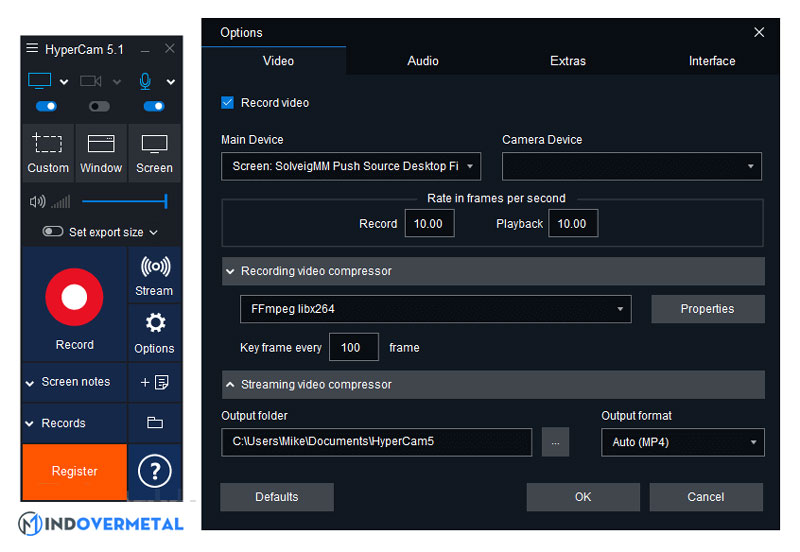
Task: Start recording with the red Record button
Action: click(74, 297)
